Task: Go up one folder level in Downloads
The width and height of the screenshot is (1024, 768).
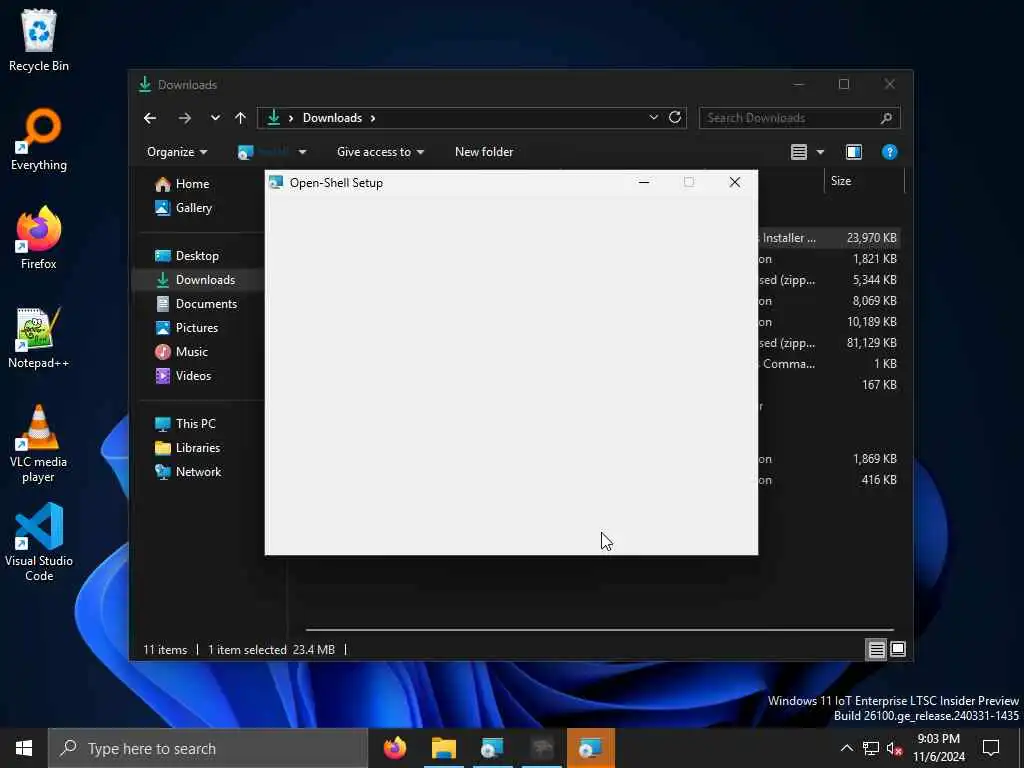Action: (x=240, y=118)
